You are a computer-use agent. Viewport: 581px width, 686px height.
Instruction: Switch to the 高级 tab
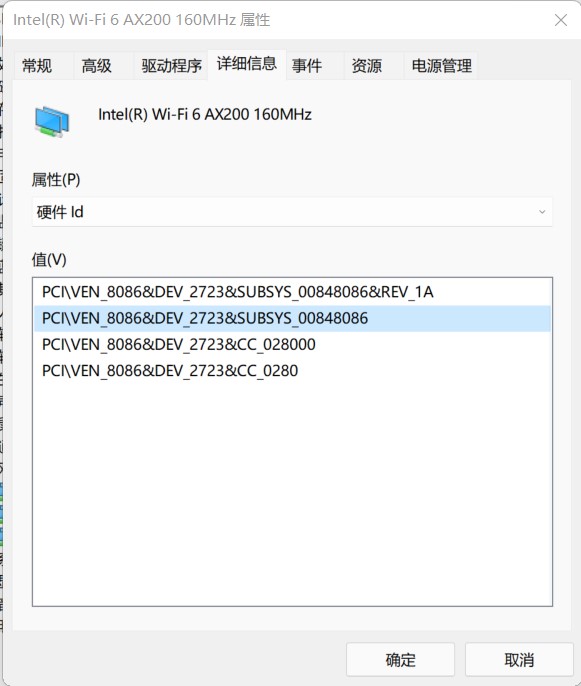97,66
